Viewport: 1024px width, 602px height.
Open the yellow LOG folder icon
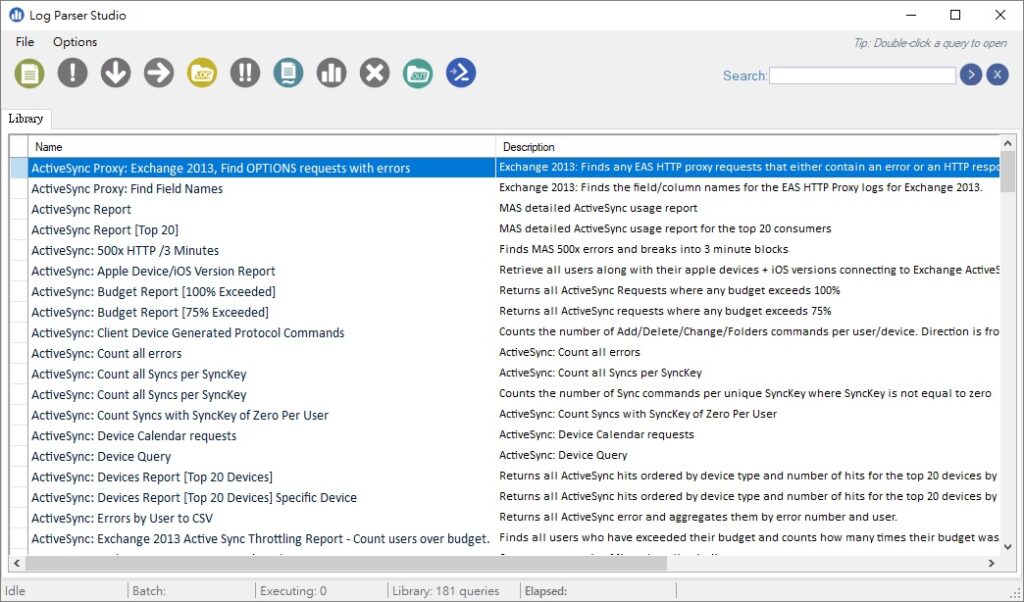202,73
